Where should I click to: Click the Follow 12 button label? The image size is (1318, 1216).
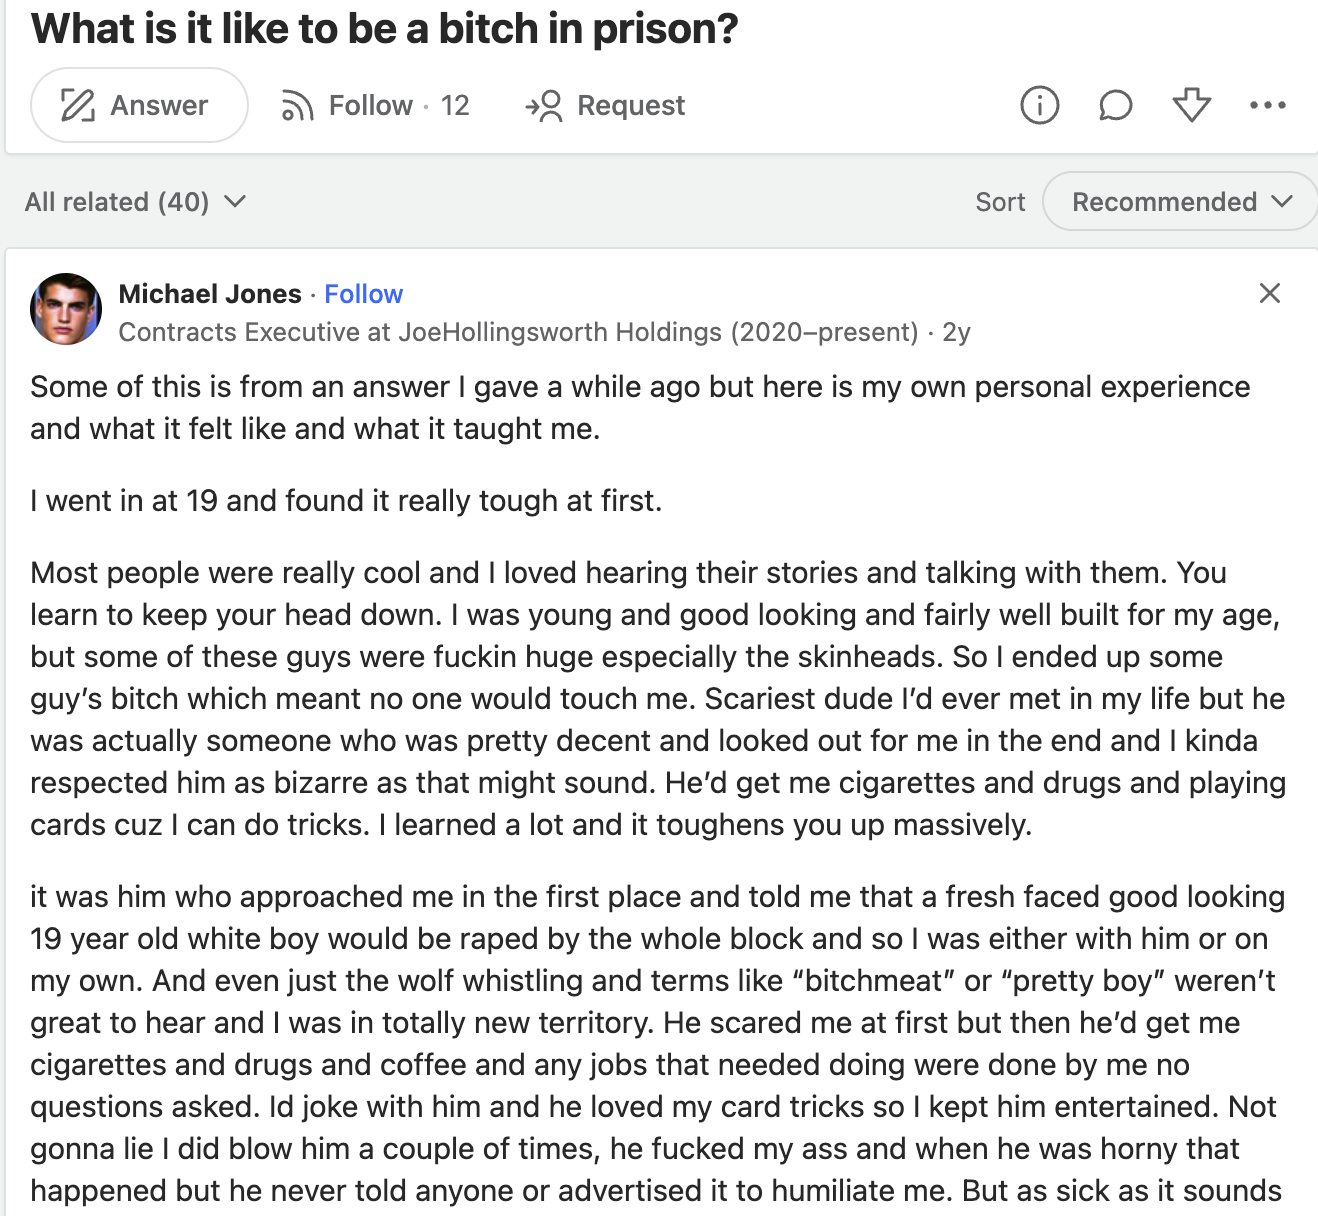(399, 105)
